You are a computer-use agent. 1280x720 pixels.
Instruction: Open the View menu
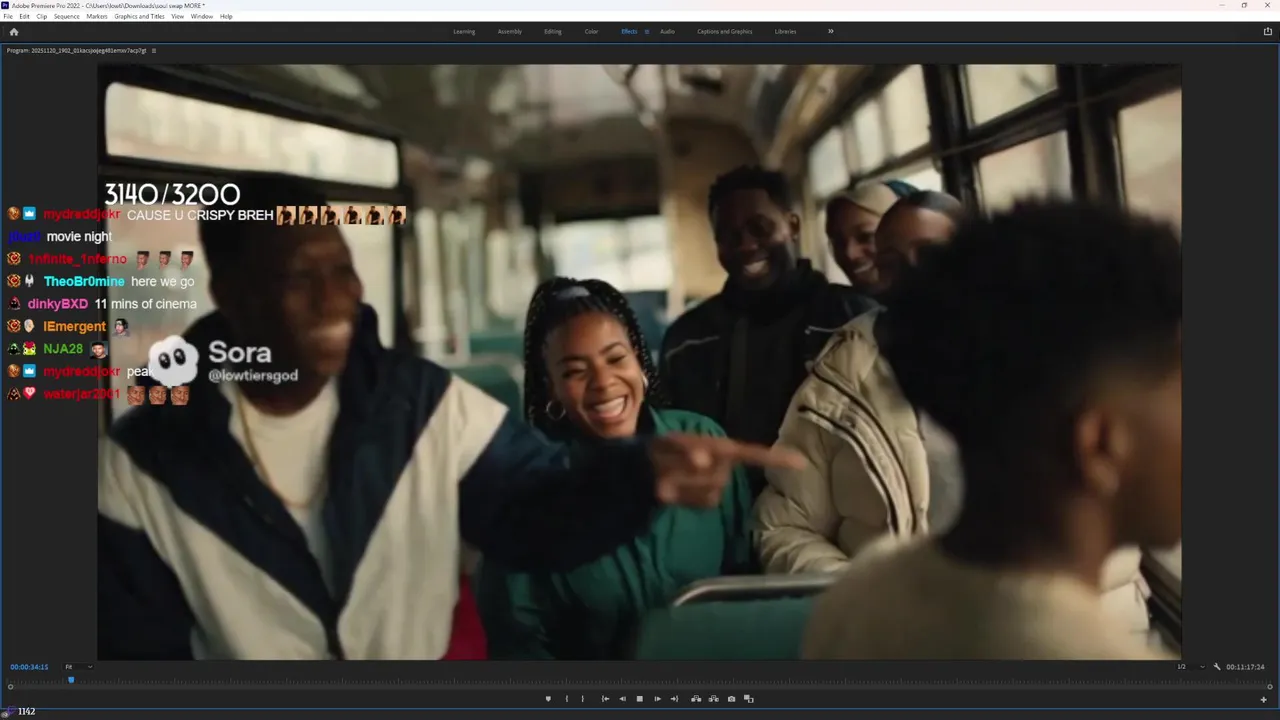coord(177,16)
